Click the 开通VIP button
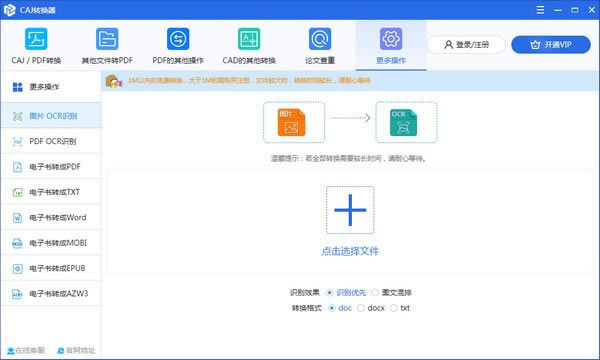The width and height of the screenshot is (600, 360). [551, 45]
